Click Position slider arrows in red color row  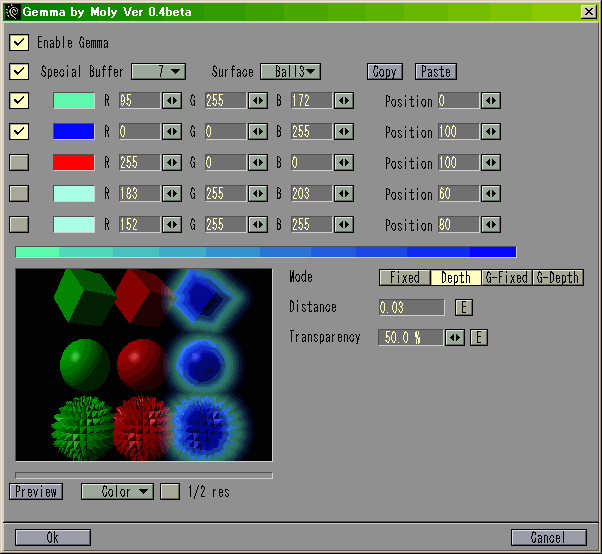(491, 162)
